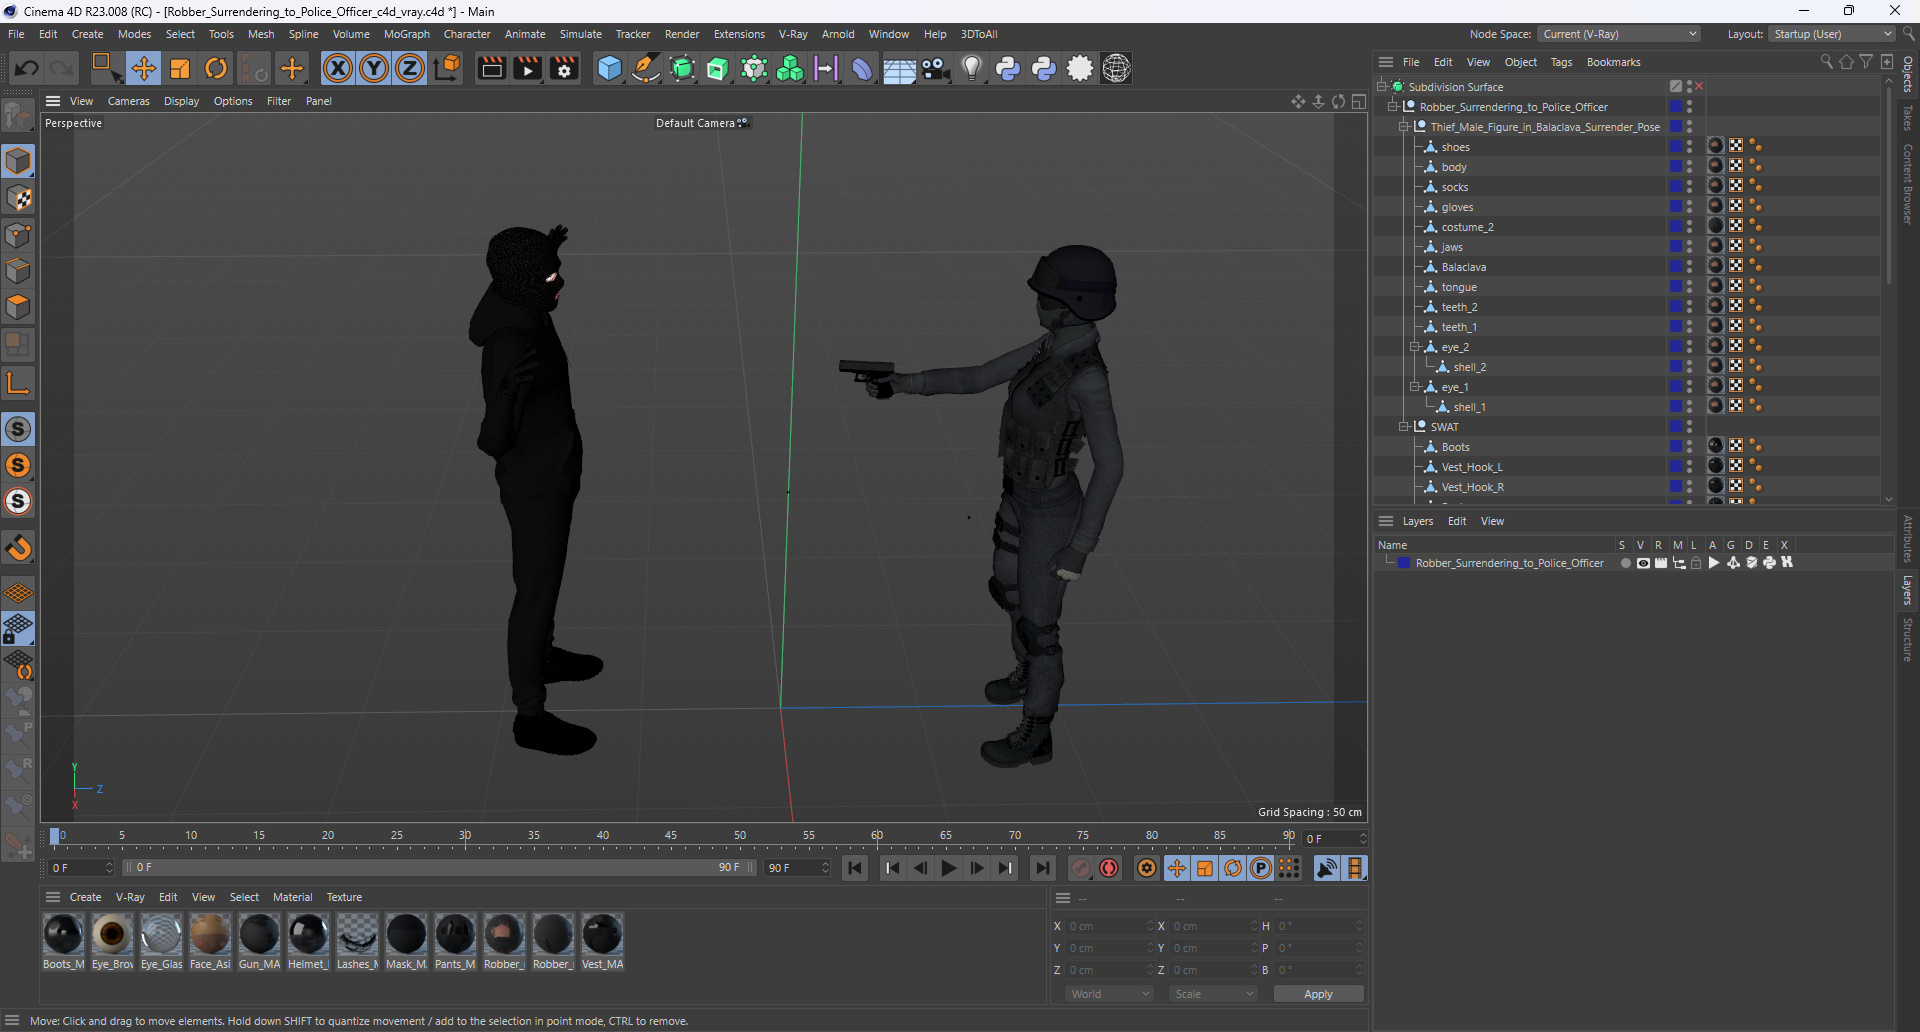Screen dimensions: 1920x1032
Task: Open the Character menu
Action: [467, 34]
